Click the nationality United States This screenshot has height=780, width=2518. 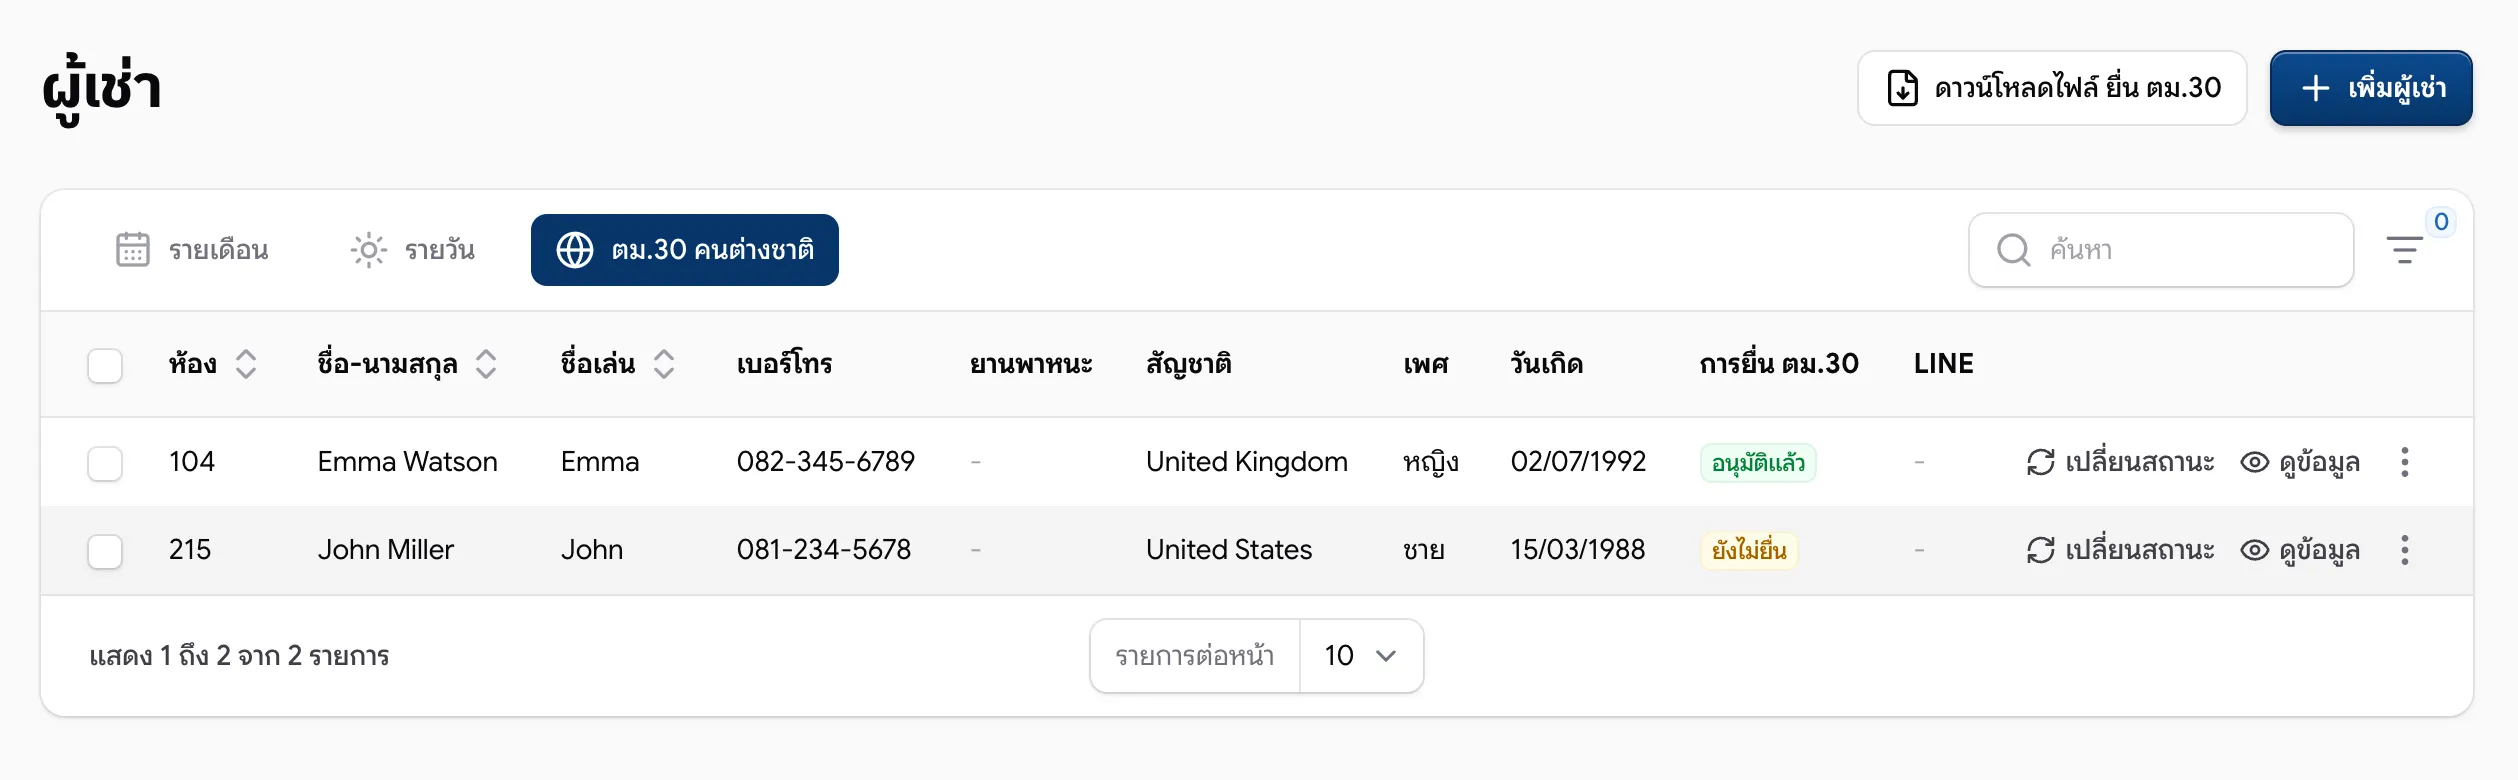click(1229, 550)
